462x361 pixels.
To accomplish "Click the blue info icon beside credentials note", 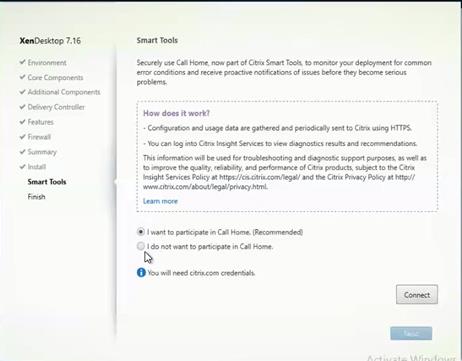I will 141,273.
